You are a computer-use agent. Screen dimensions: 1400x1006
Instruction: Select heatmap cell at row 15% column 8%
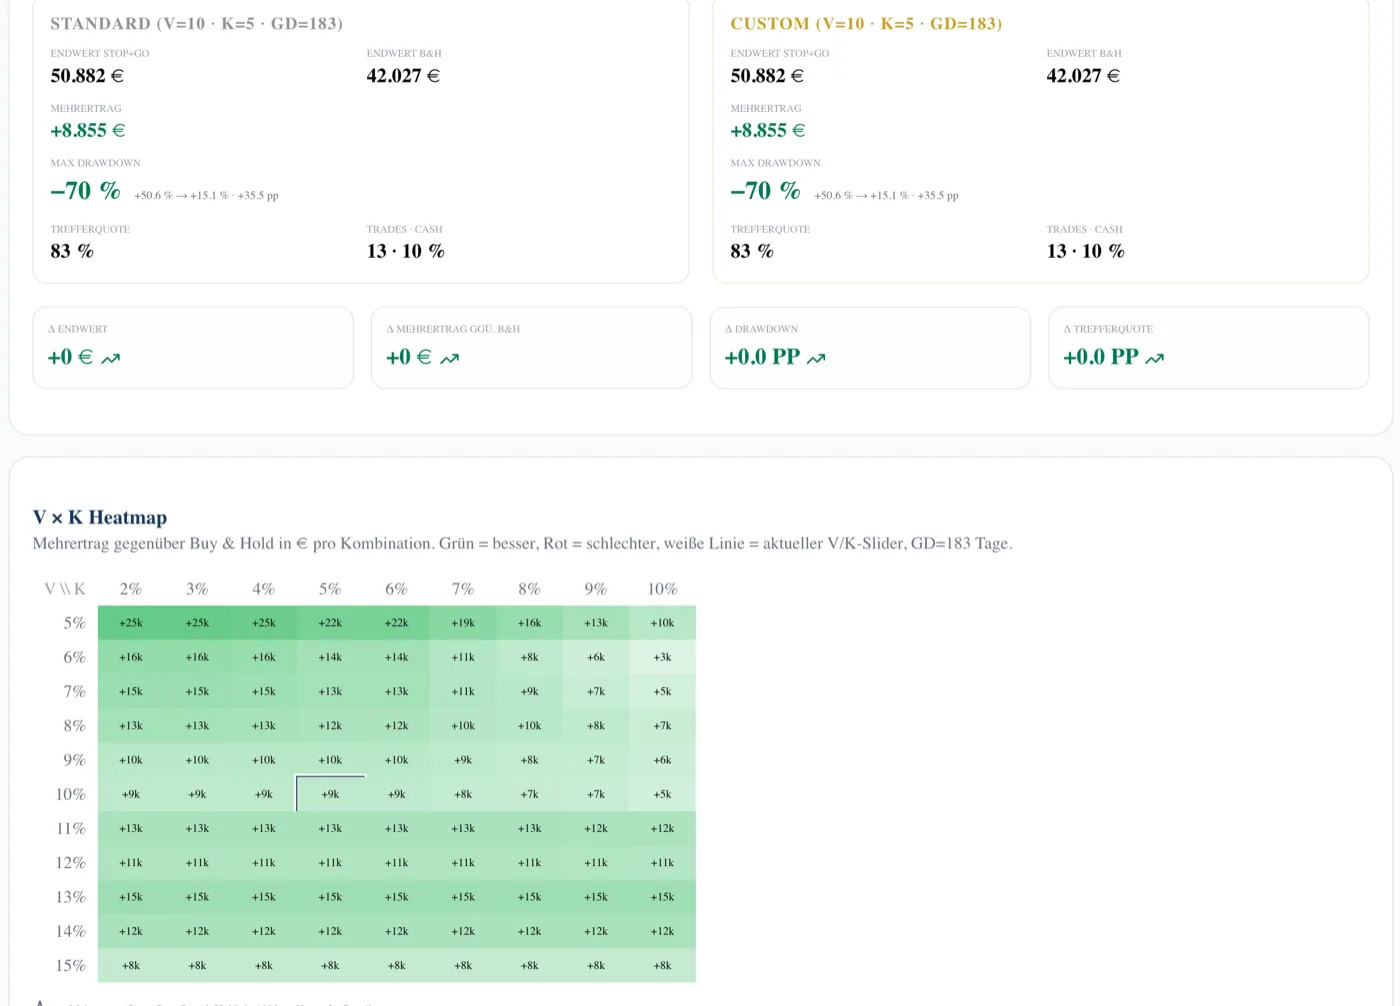pos(529,965)
